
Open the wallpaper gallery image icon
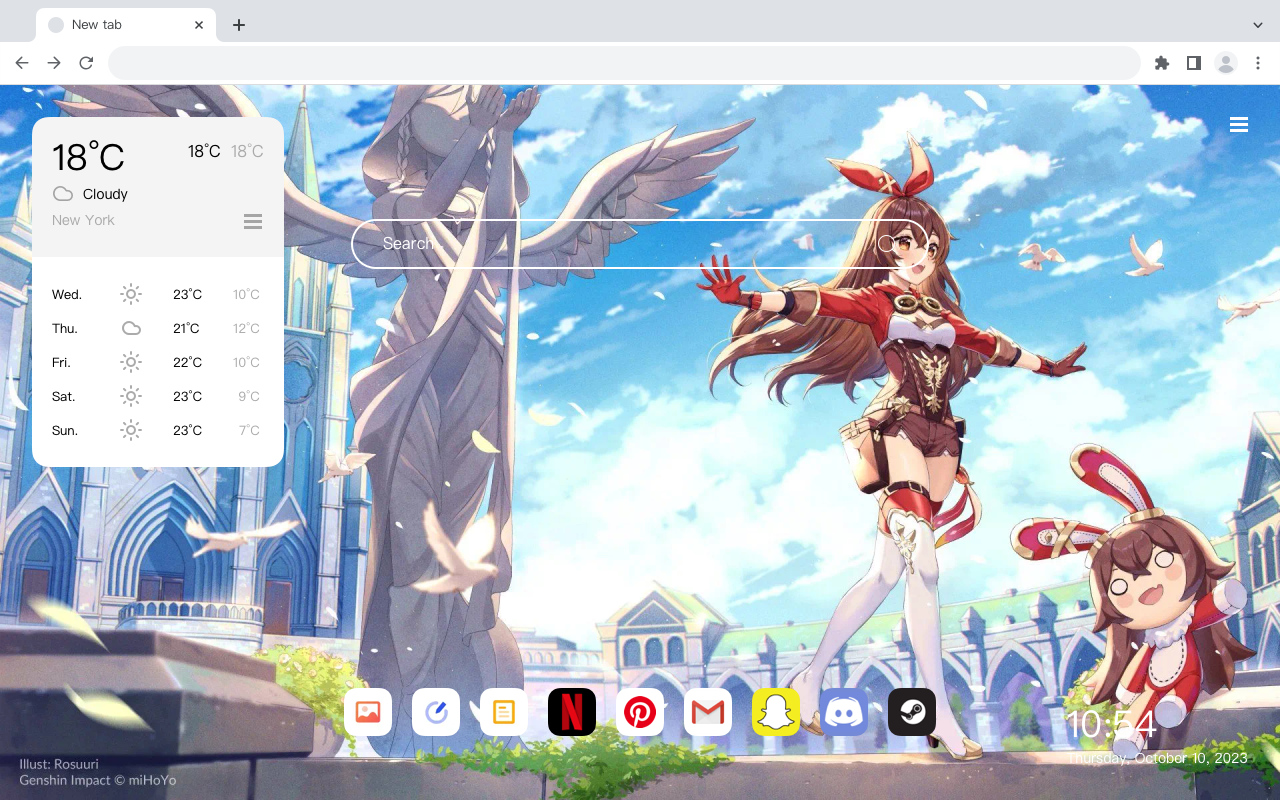pos(368,712)
